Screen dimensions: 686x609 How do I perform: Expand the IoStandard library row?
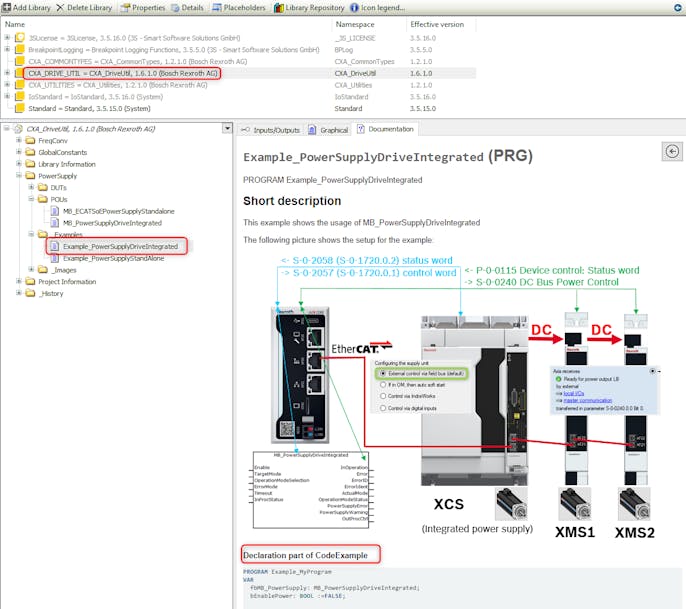tap(7, 96)
